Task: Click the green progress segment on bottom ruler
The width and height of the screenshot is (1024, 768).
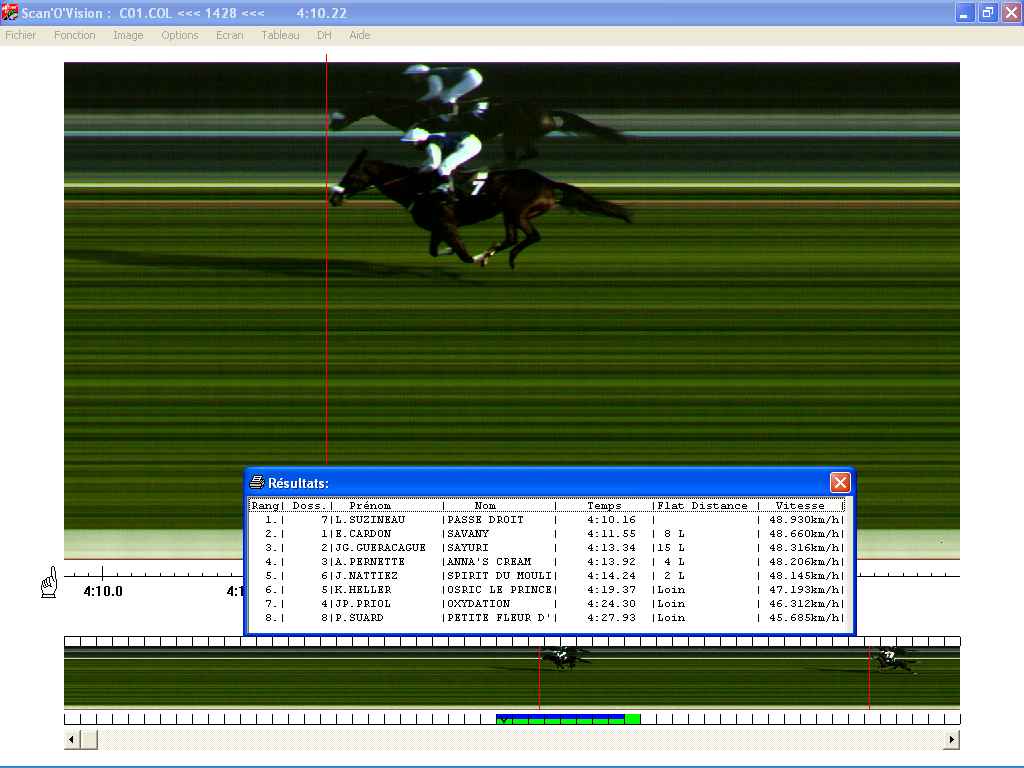Action: 568,720
